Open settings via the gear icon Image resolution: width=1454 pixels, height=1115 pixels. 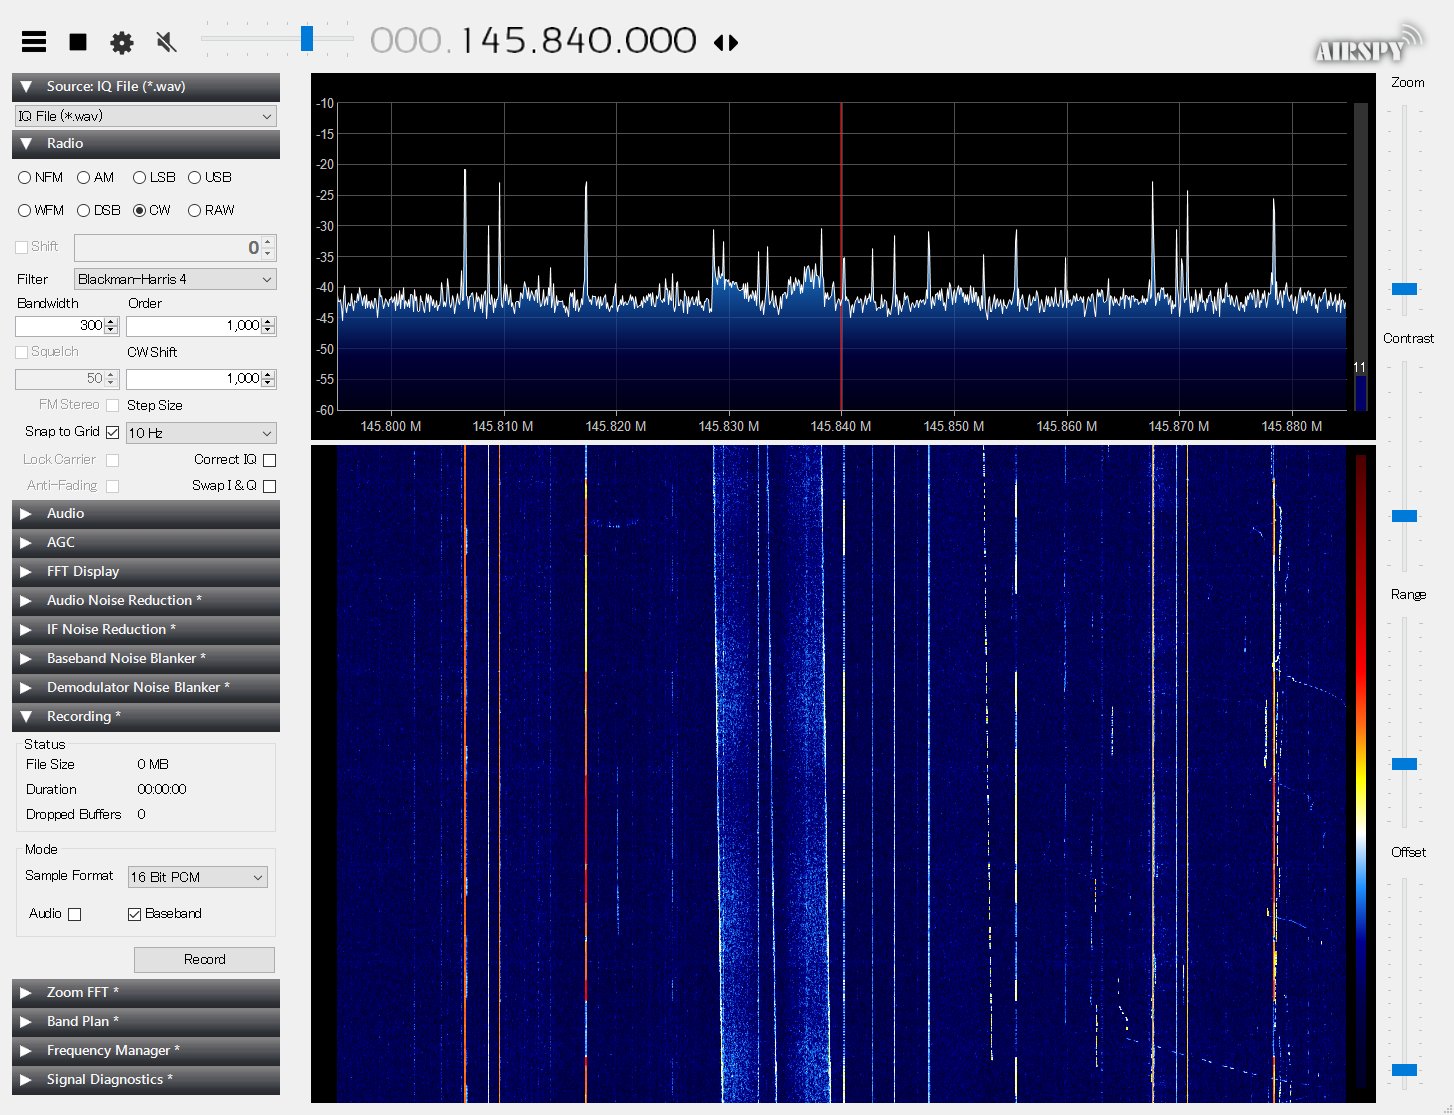coord(121,41)
